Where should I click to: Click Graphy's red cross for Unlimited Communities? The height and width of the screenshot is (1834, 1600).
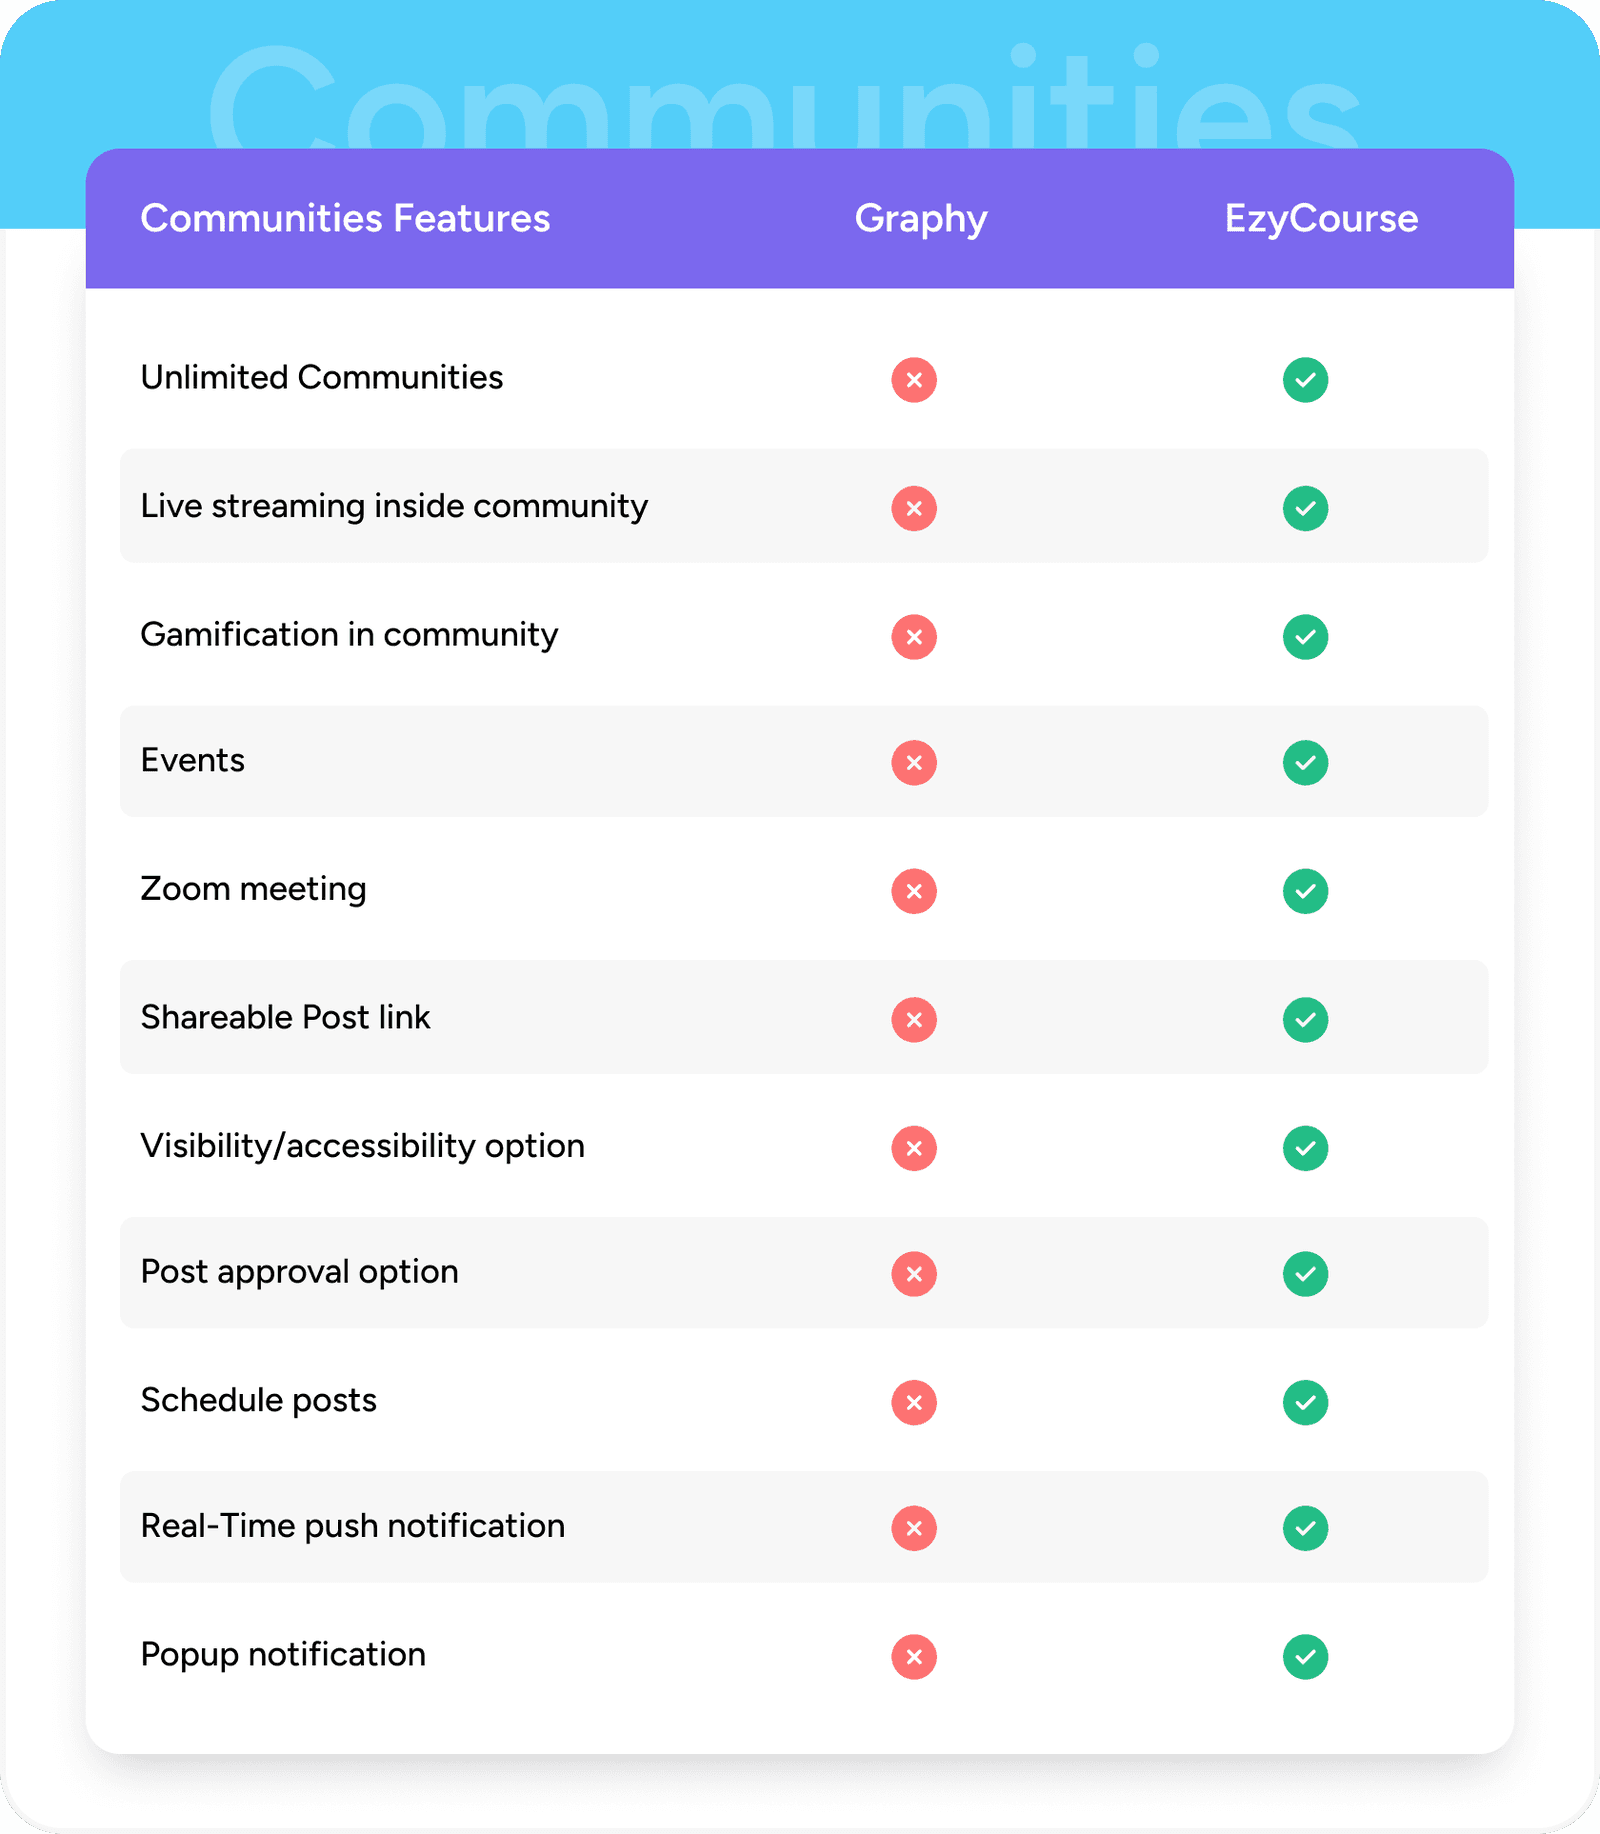[914, 380]
